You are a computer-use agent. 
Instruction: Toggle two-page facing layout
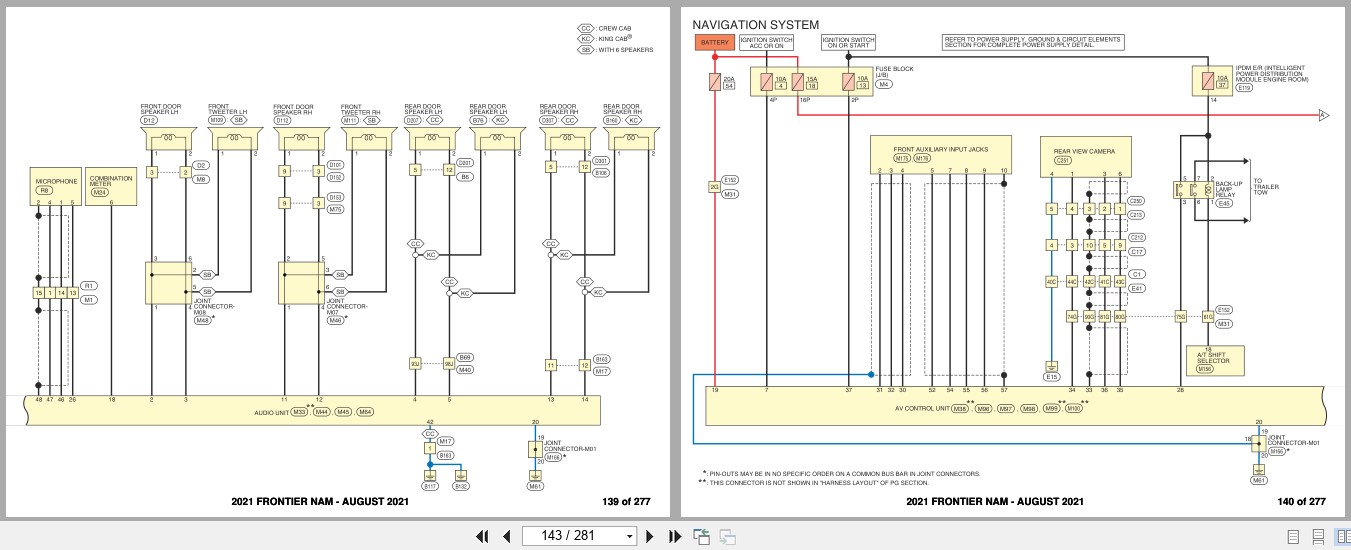[x=1342, y=537]
